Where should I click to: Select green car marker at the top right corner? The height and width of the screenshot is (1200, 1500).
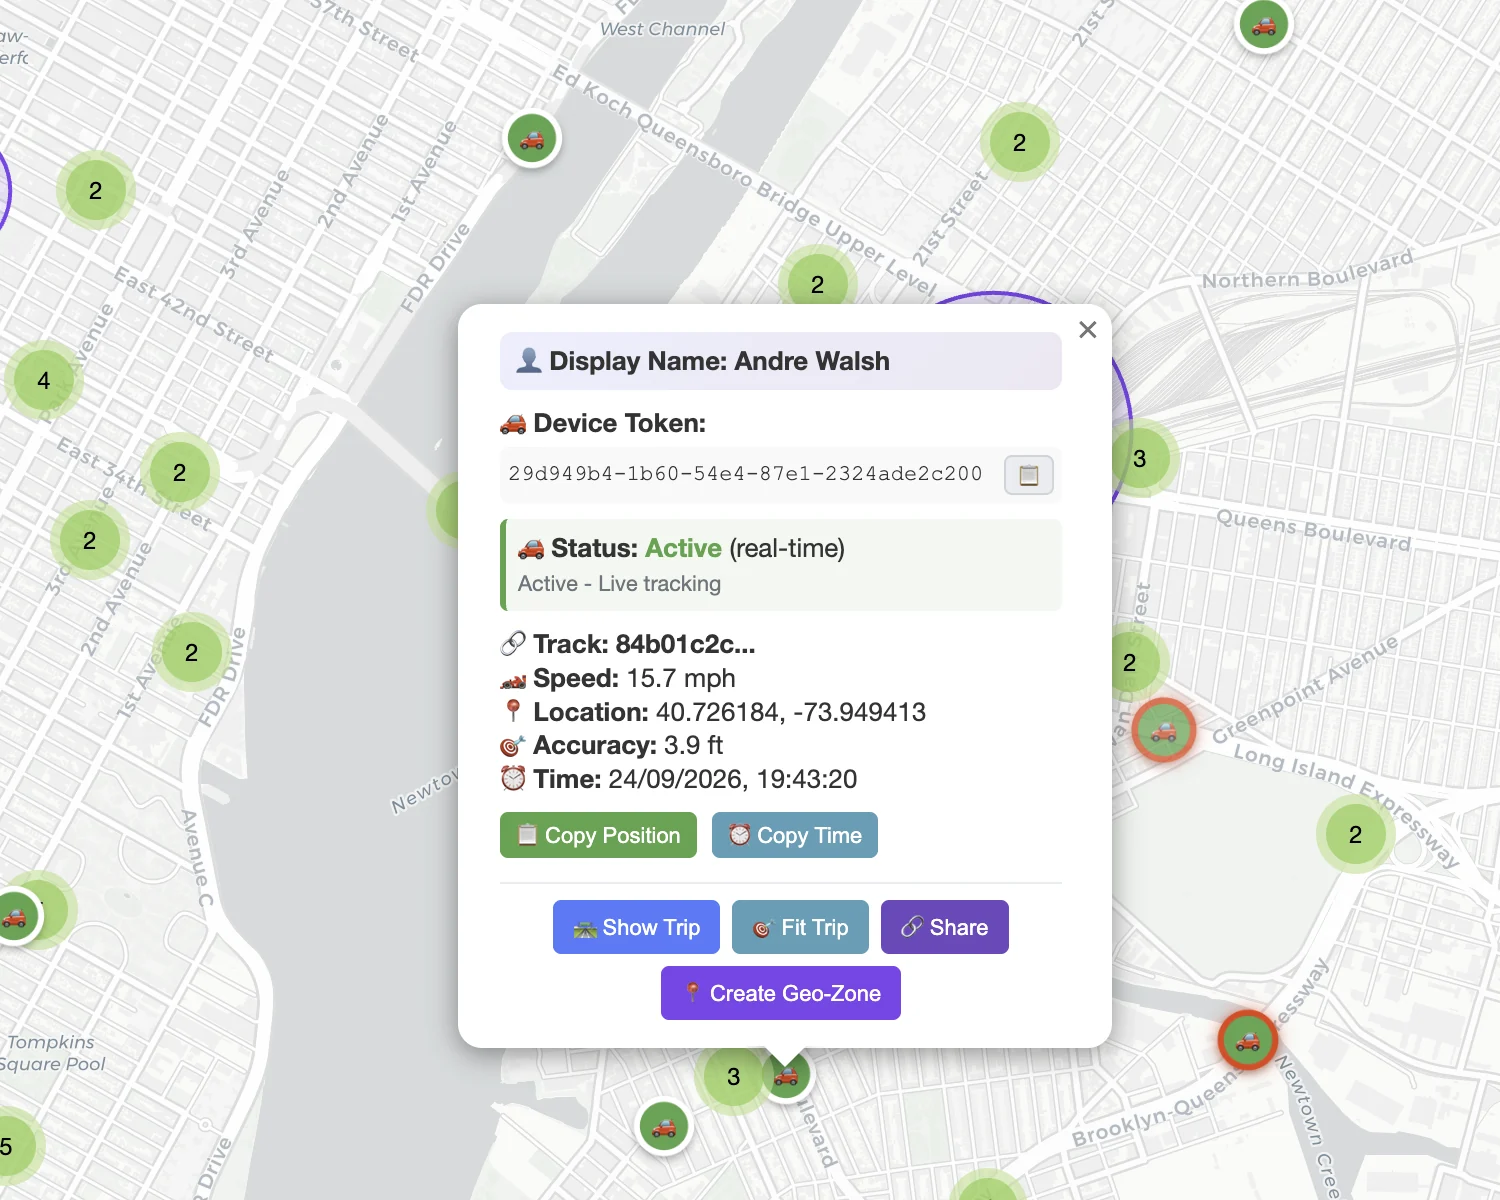pyautogui.click(x=1264, y=25)
